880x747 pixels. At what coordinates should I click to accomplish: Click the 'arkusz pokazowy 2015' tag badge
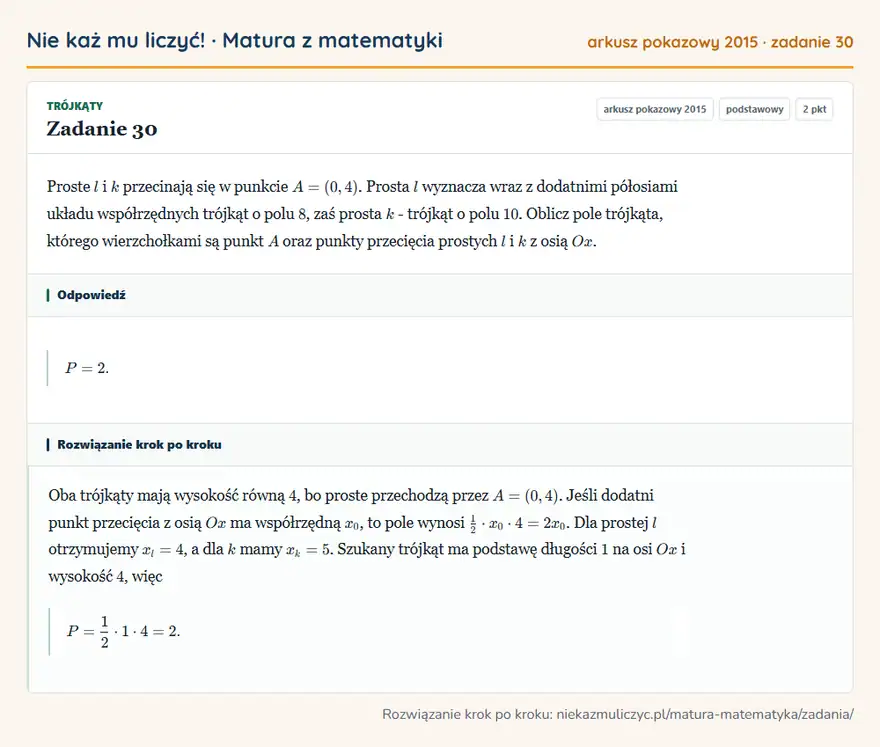(x=655, y=109)
